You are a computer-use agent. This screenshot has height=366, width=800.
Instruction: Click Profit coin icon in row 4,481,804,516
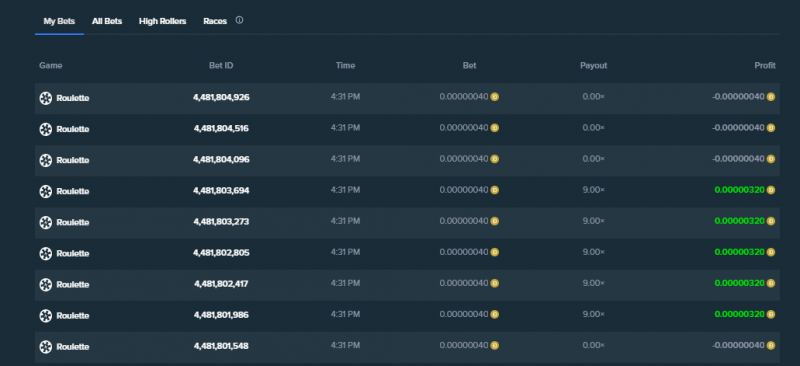(x=771, y=128)
